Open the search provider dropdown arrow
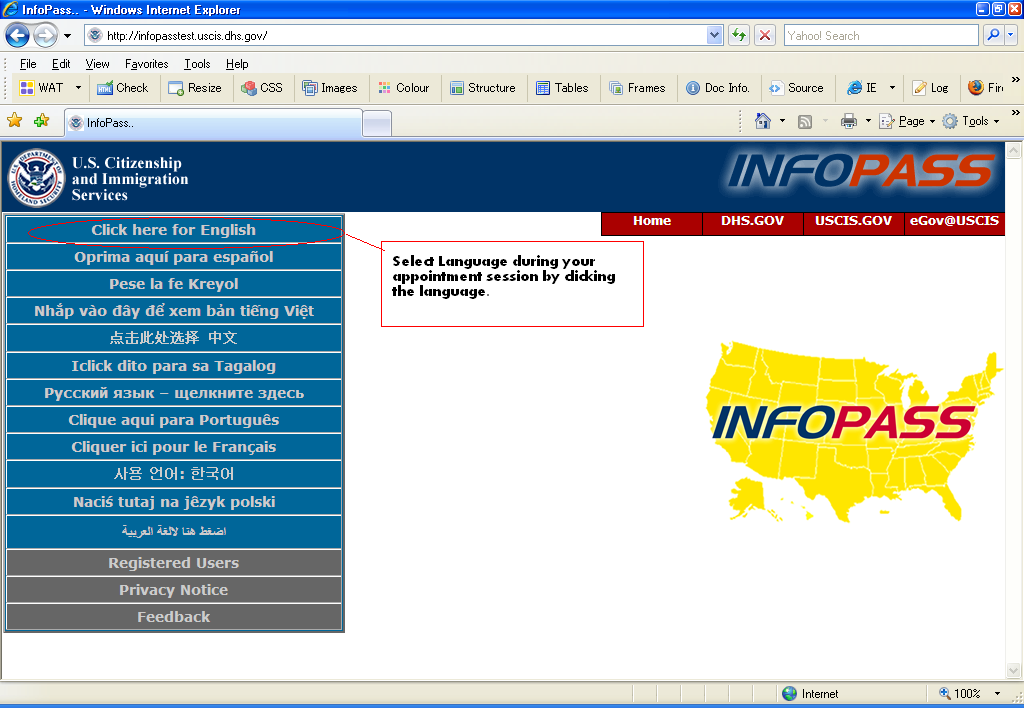The width and height of the screenshot is (1024, 708). pyautogui.click(x=1010, y=35)
